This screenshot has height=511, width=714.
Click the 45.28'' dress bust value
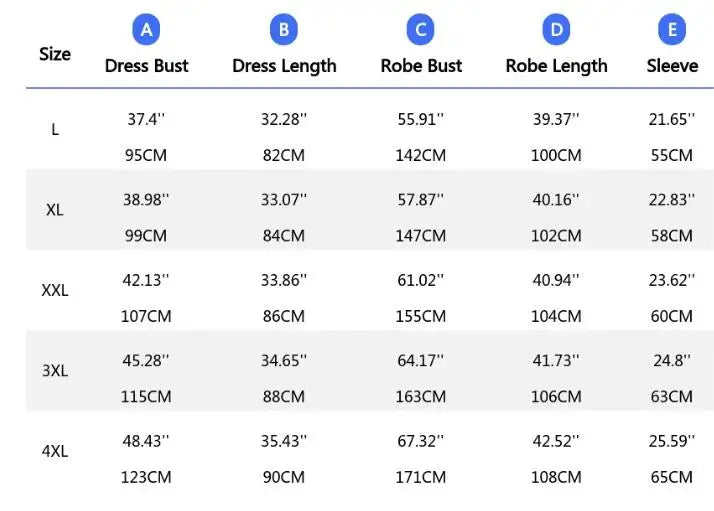coord(146,361)
